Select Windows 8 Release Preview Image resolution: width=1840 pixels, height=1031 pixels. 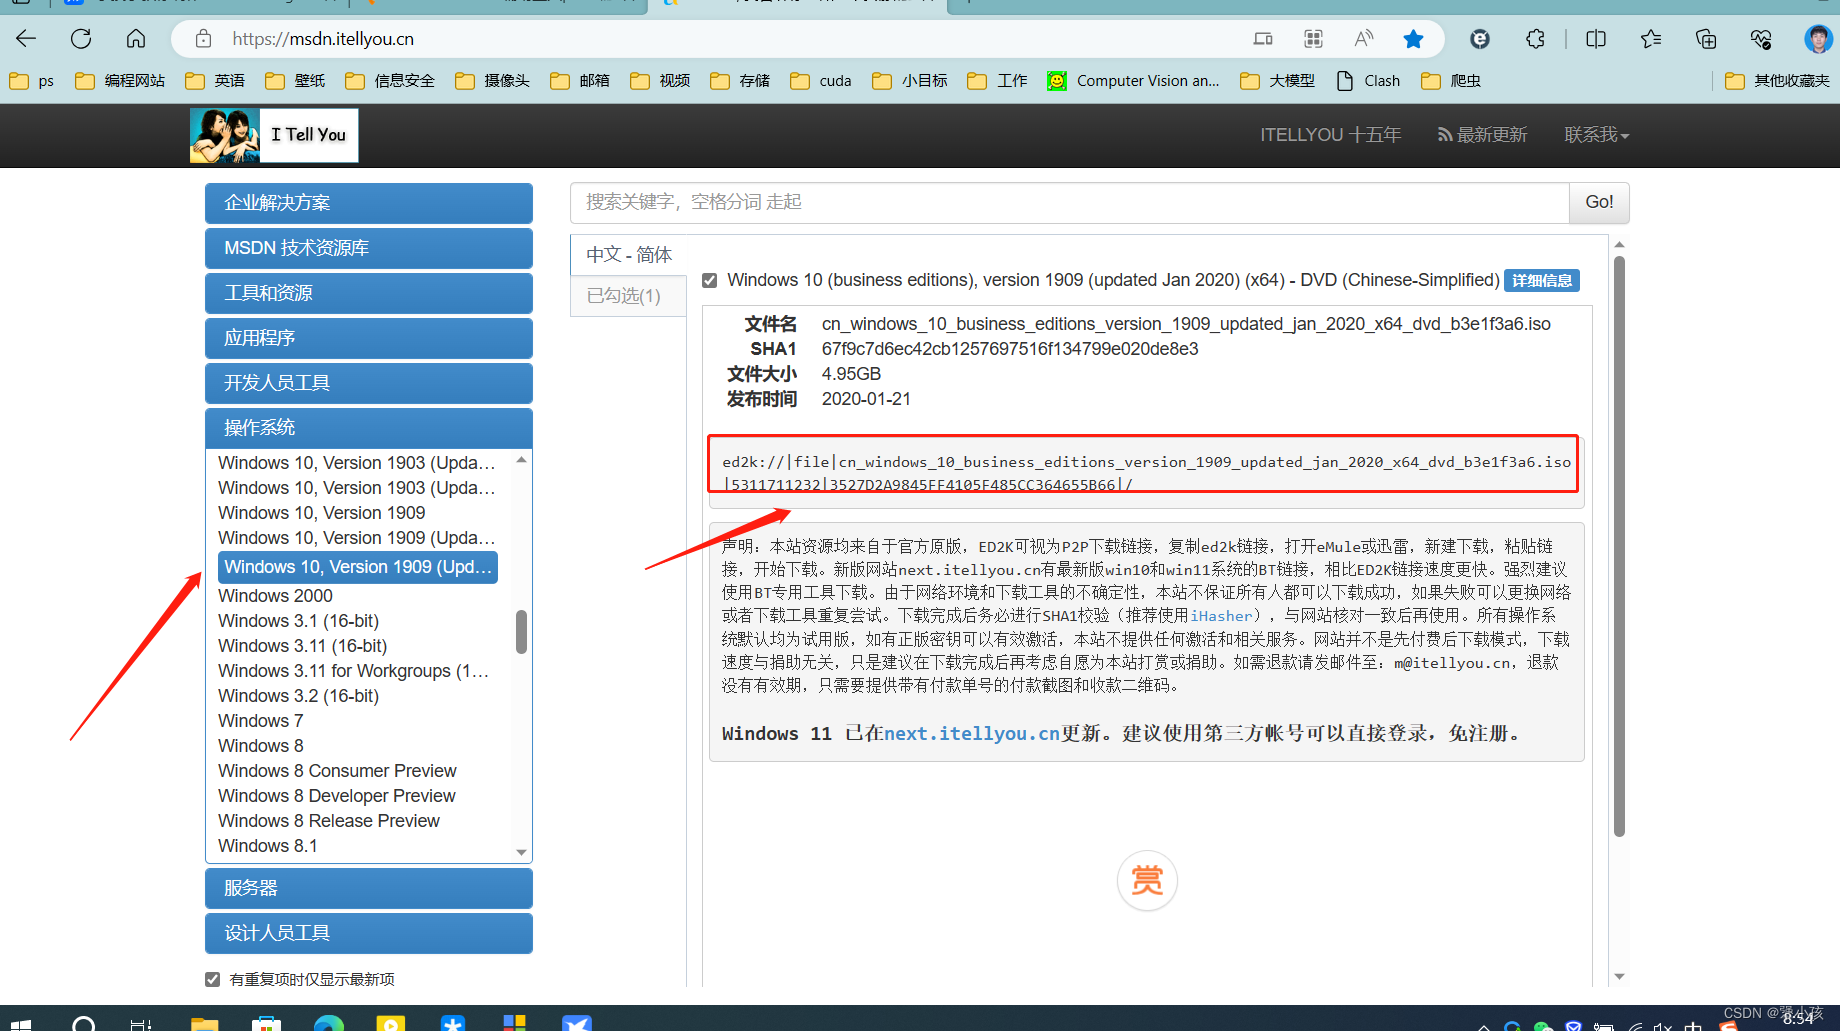[329, 821]
